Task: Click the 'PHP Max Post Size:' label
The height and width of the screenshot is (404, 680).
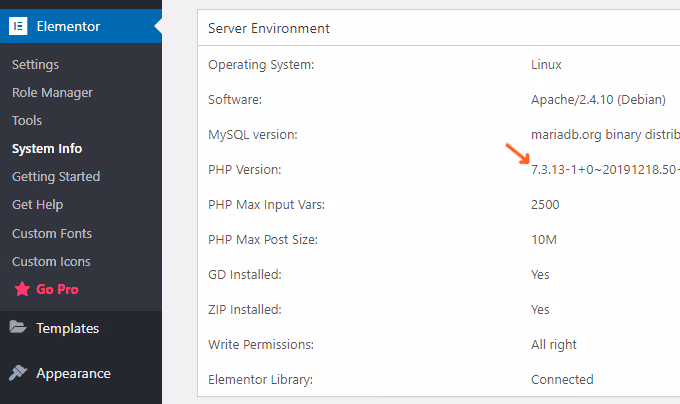Action: click(x=263, y=239)
